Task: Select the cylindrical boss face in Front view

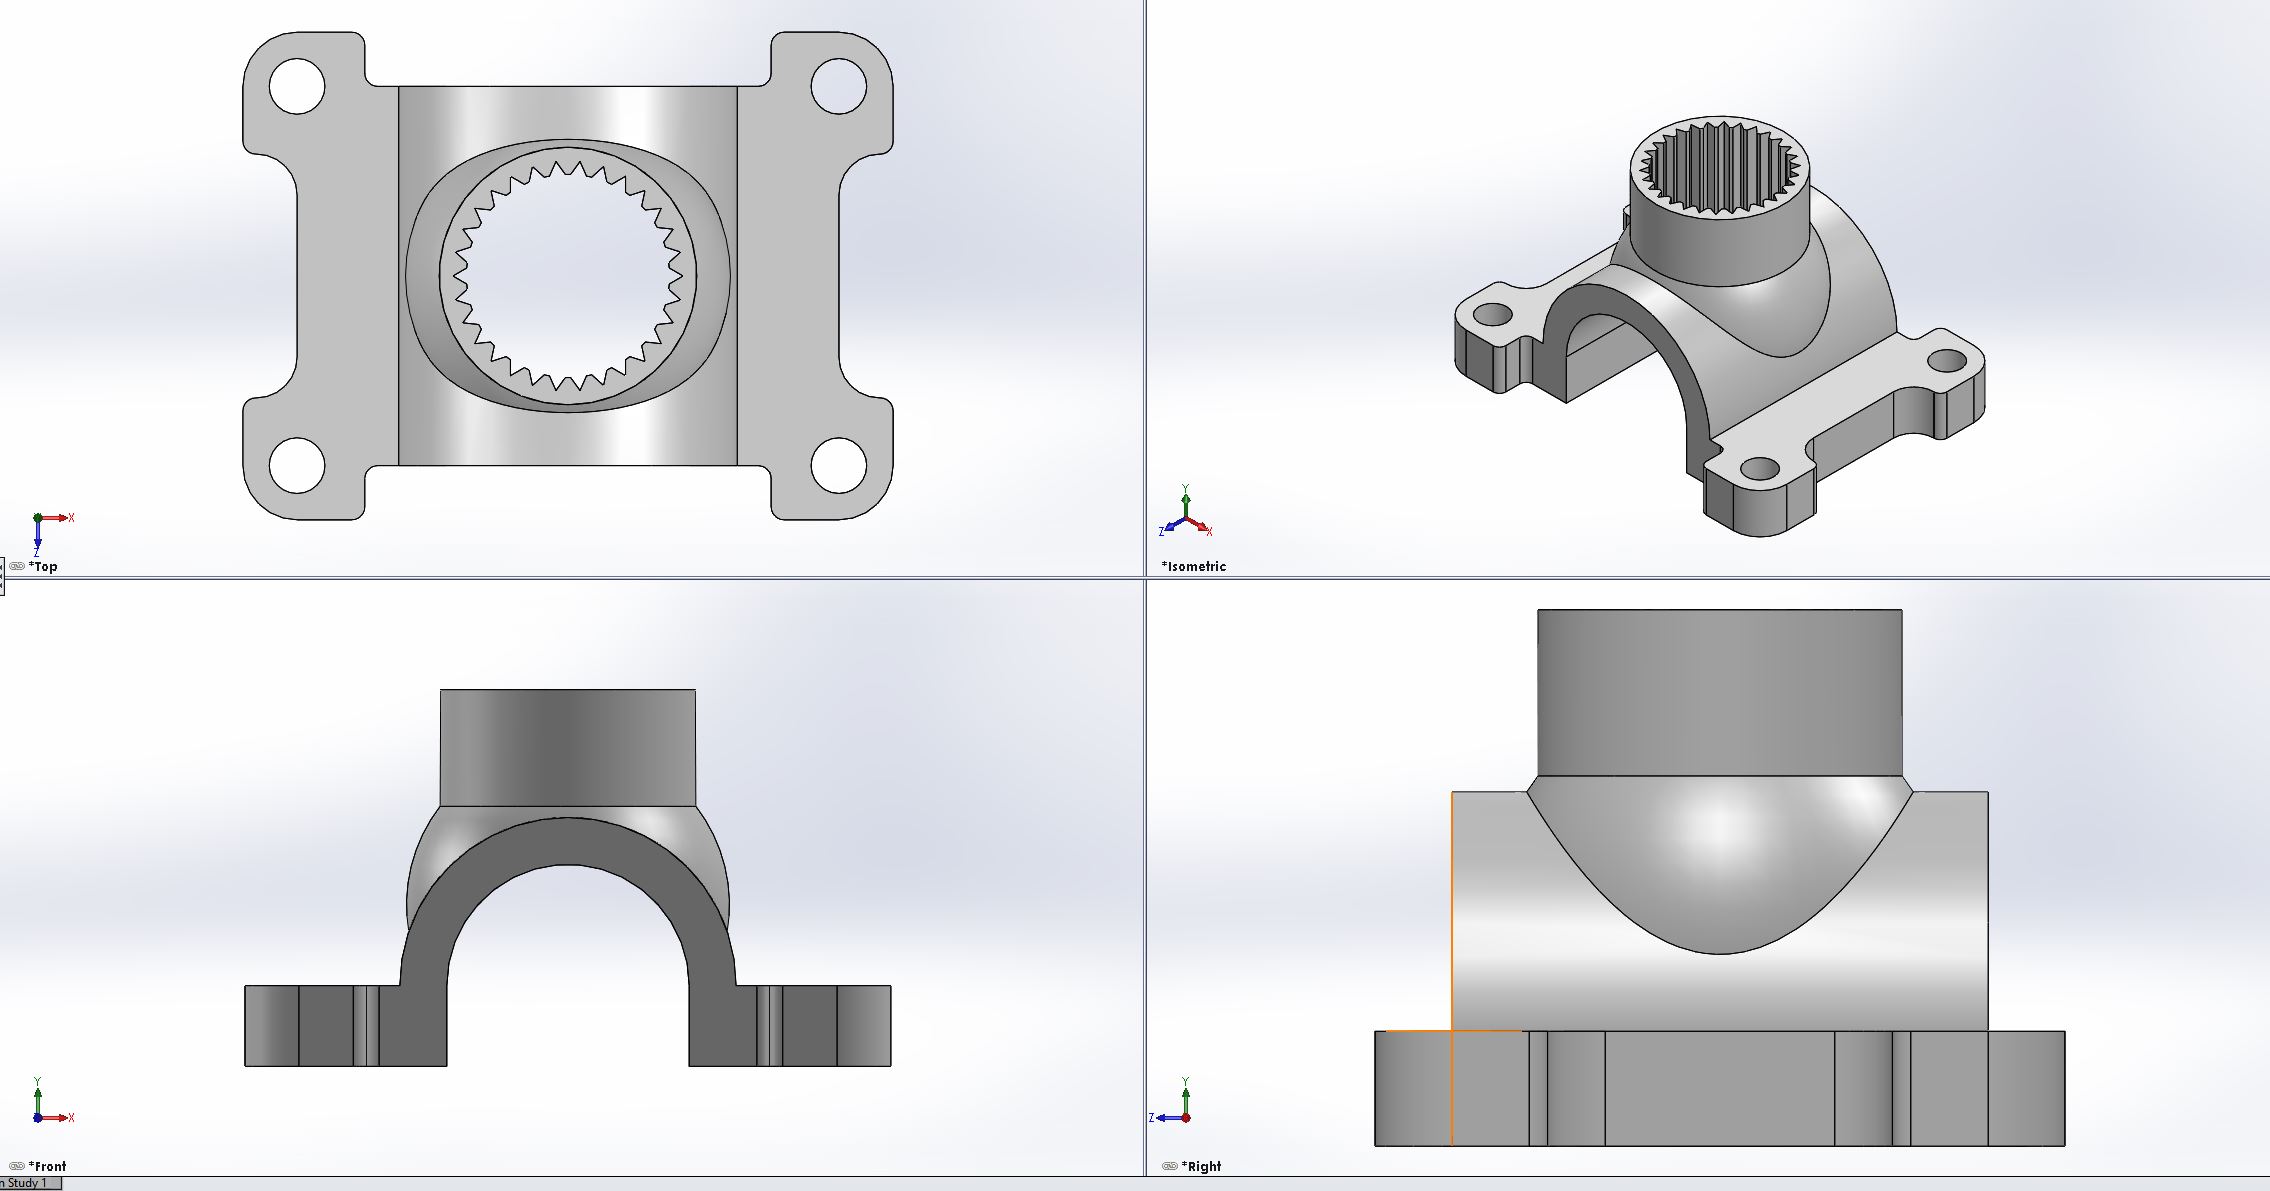Action: tap(567, 745)
